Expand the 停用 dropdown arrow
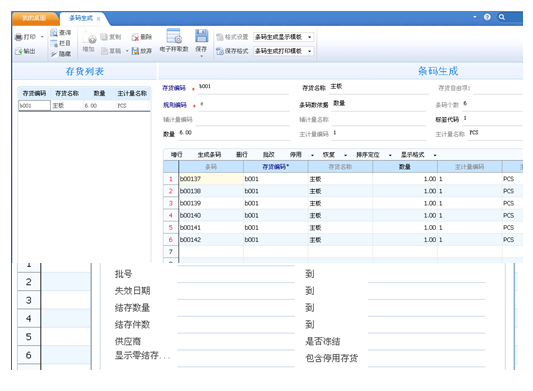The width and height of the screenshot is (533, 391). pos(312,155)
